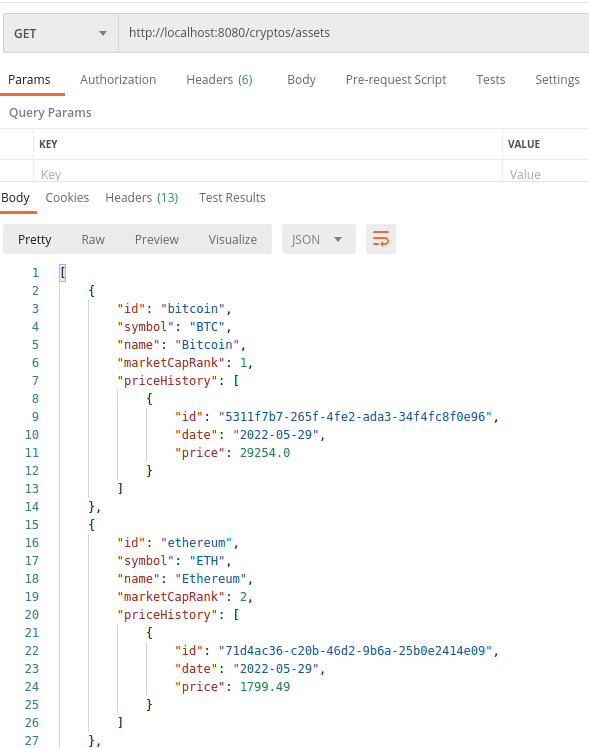Toggle the line wrap icon
Viewport: 589px width, 748px height.
pyautogui.click(x=381, y=239)
